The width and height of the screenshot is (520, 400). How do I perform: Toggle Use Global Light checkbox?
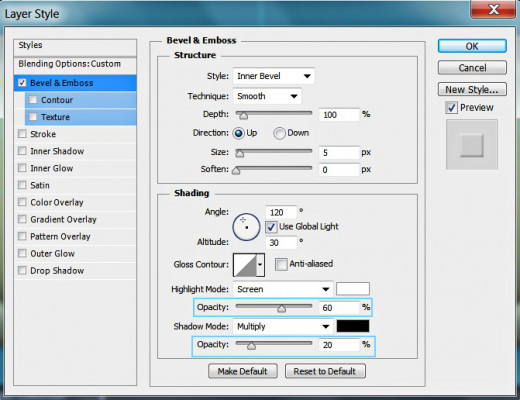(x=271, y=227)
